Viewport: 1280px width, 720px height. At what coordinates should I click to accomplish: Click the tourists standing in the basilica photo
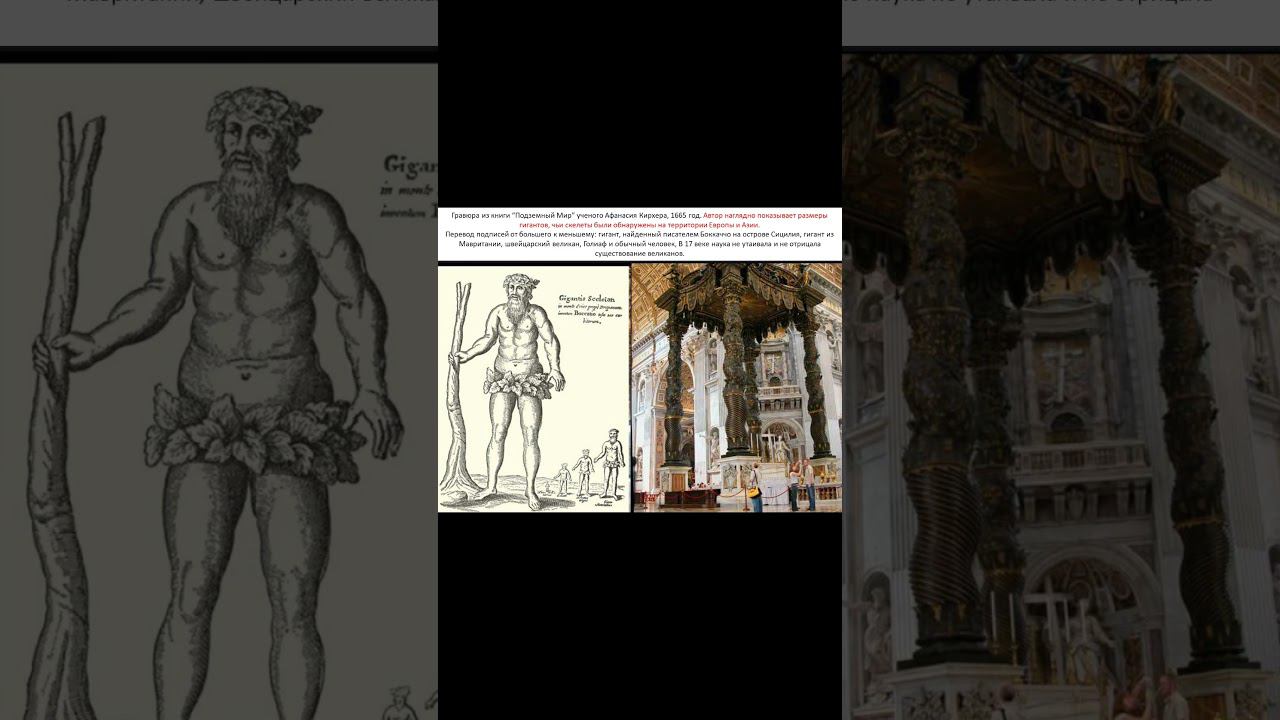coord(783,485)
